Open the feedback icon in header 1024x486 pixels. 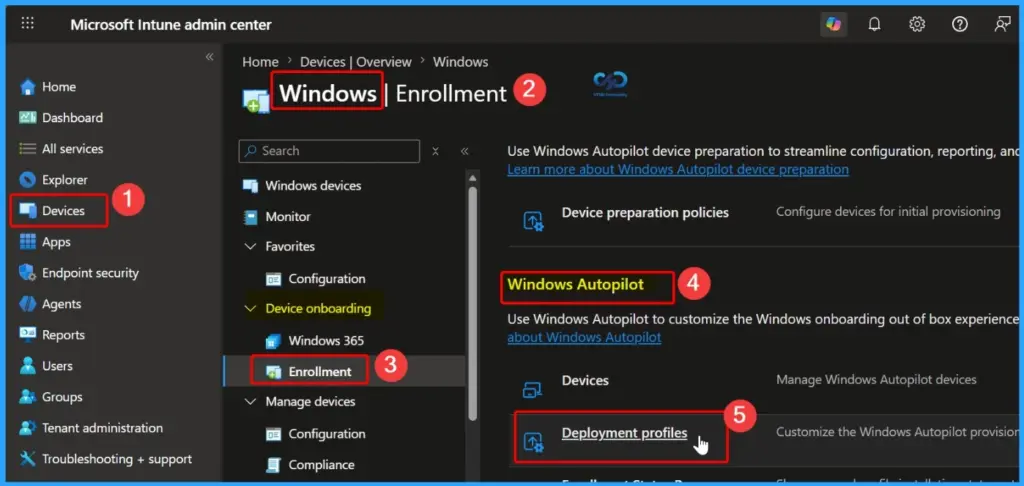pos(1002,24)
